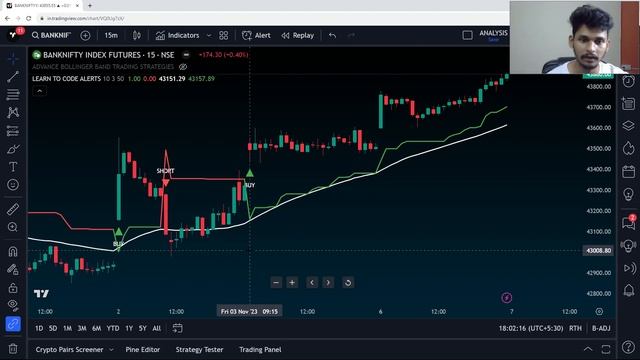Open the emoji icons tool
Viewport: 640px width, 360px height.
pos(13,185)
